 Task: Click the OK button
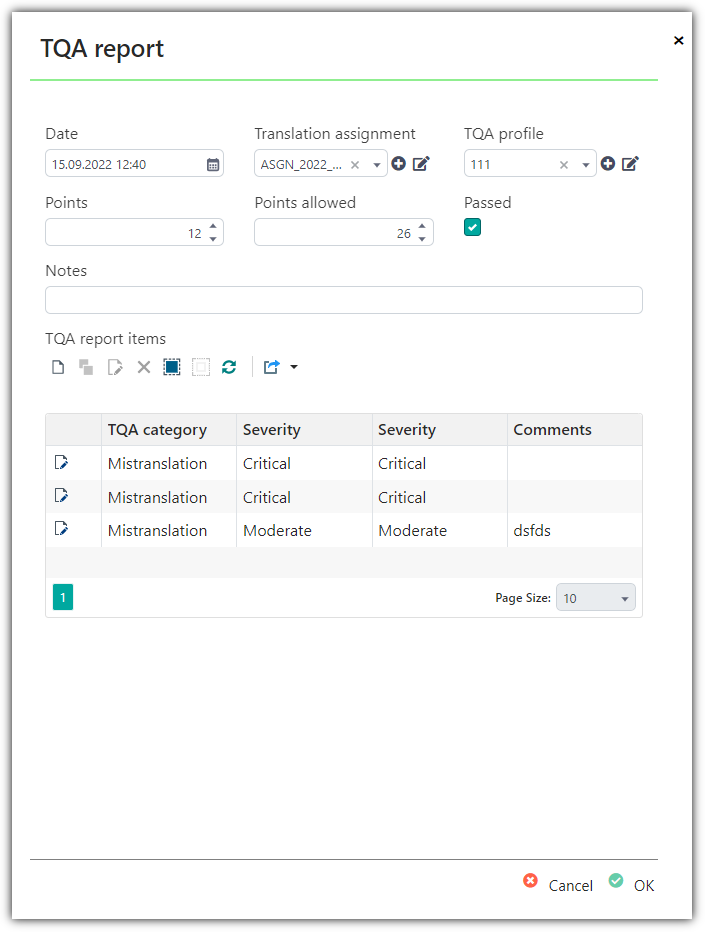(632, 884)
